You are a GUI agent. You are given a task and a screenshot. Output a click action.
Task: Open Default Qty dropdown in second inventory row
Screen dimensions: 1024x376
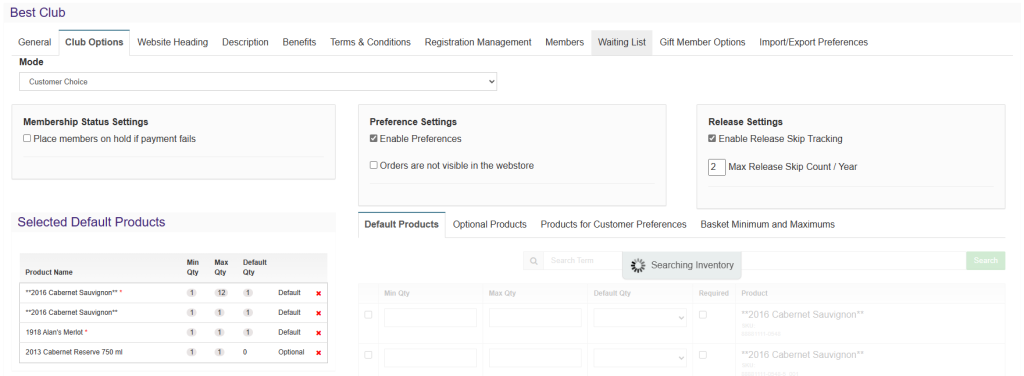(x=640, y=358)
